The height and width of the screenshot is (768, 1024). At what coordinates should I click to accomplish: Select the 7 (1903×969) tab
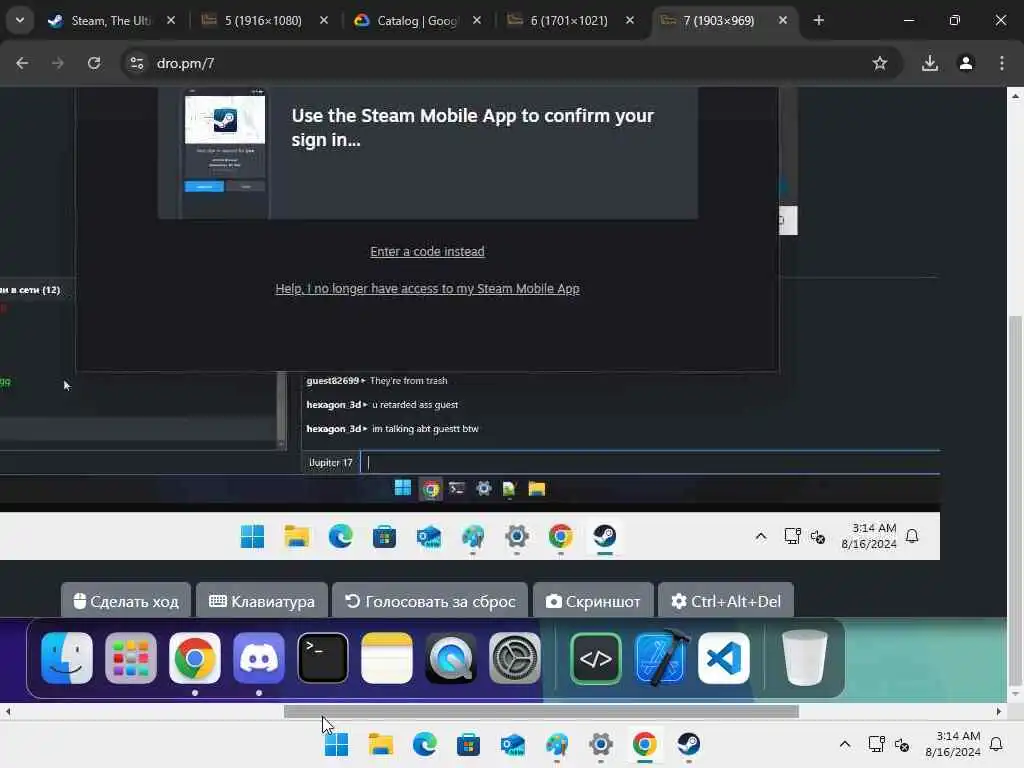[x=718, y=21]
